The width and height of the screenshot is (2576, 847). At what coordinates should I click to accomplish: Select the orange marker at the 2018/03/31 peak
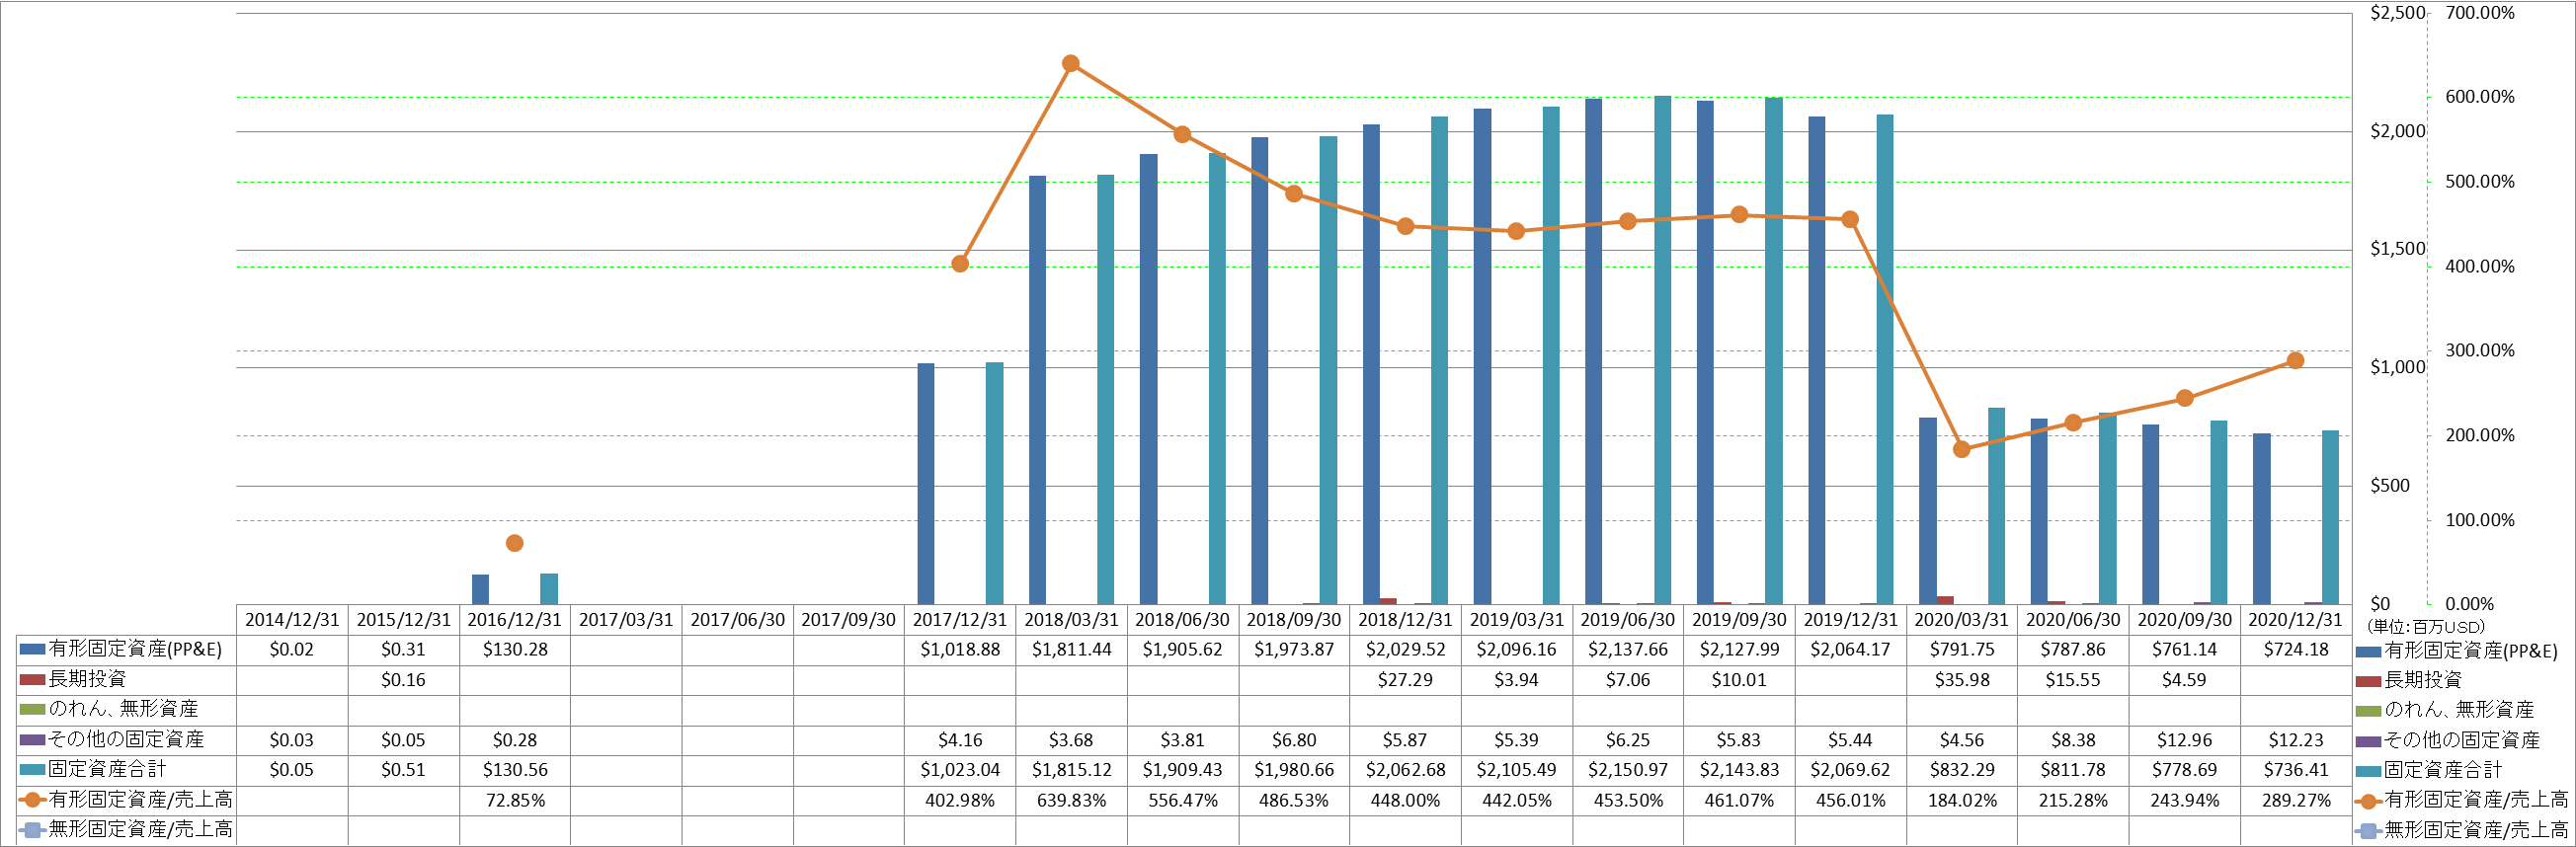1070,63
